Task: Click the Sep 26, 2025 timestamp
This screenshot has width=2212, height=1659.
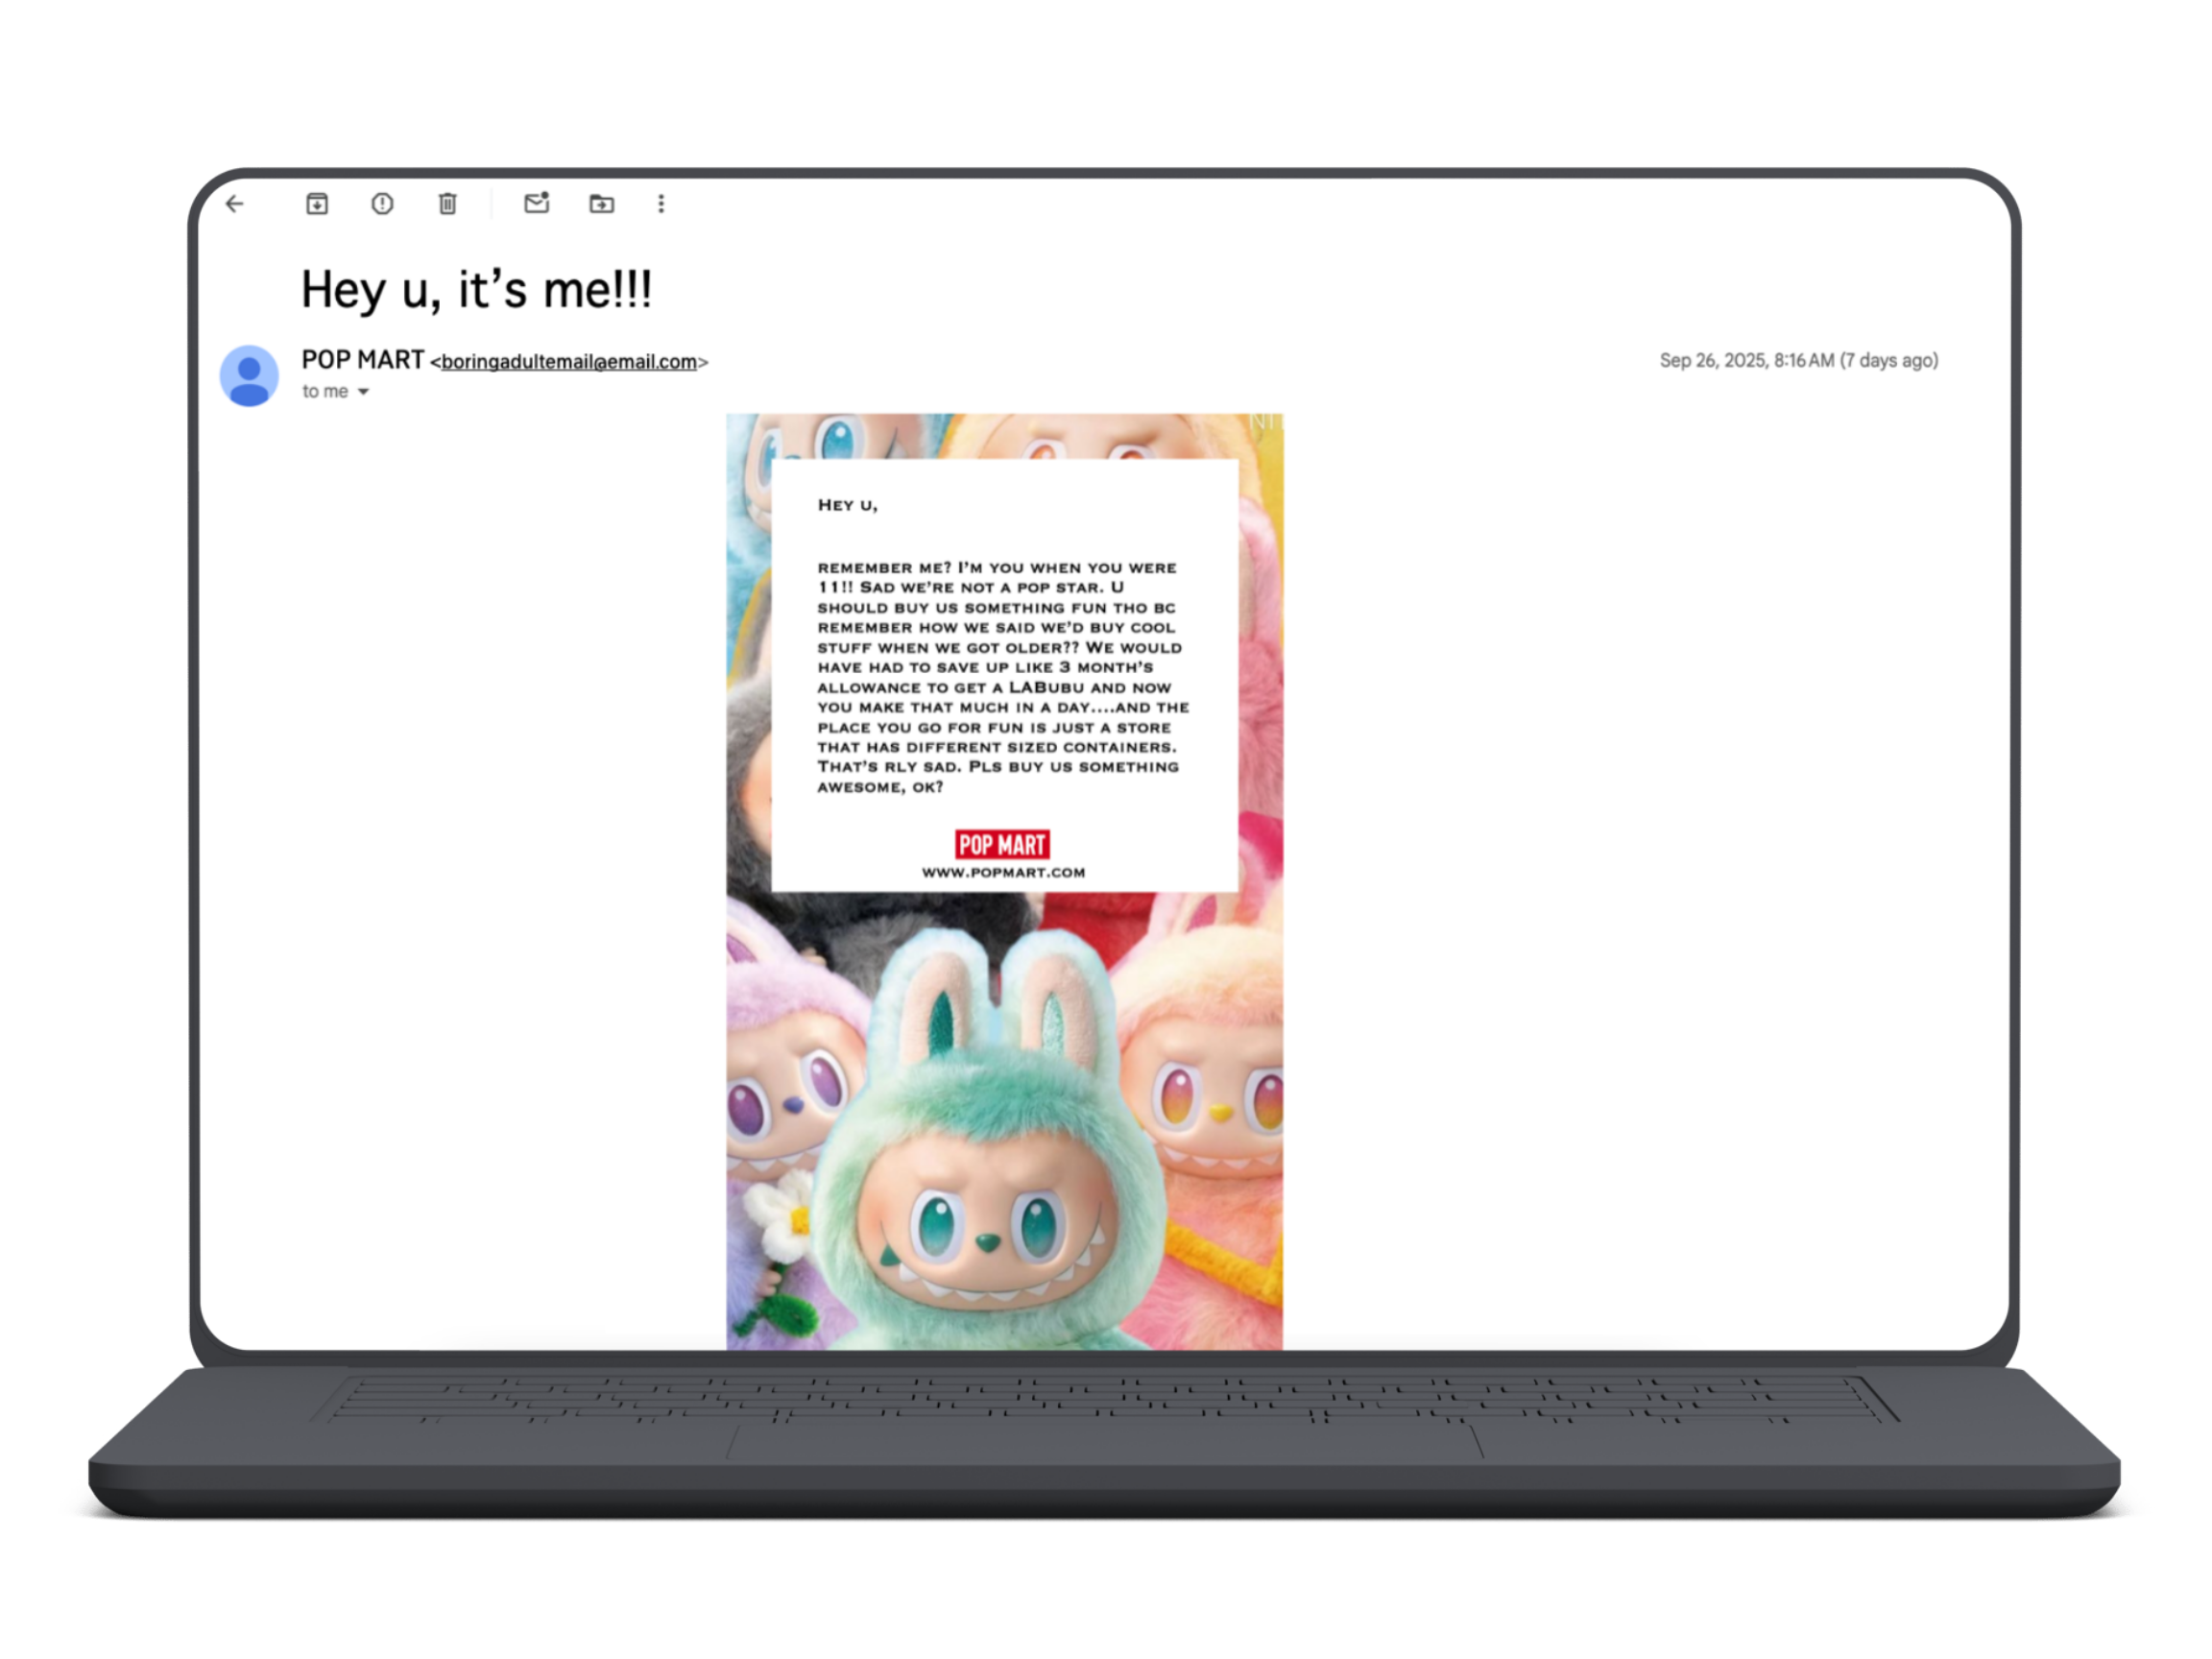Action: click(1798, 360)
